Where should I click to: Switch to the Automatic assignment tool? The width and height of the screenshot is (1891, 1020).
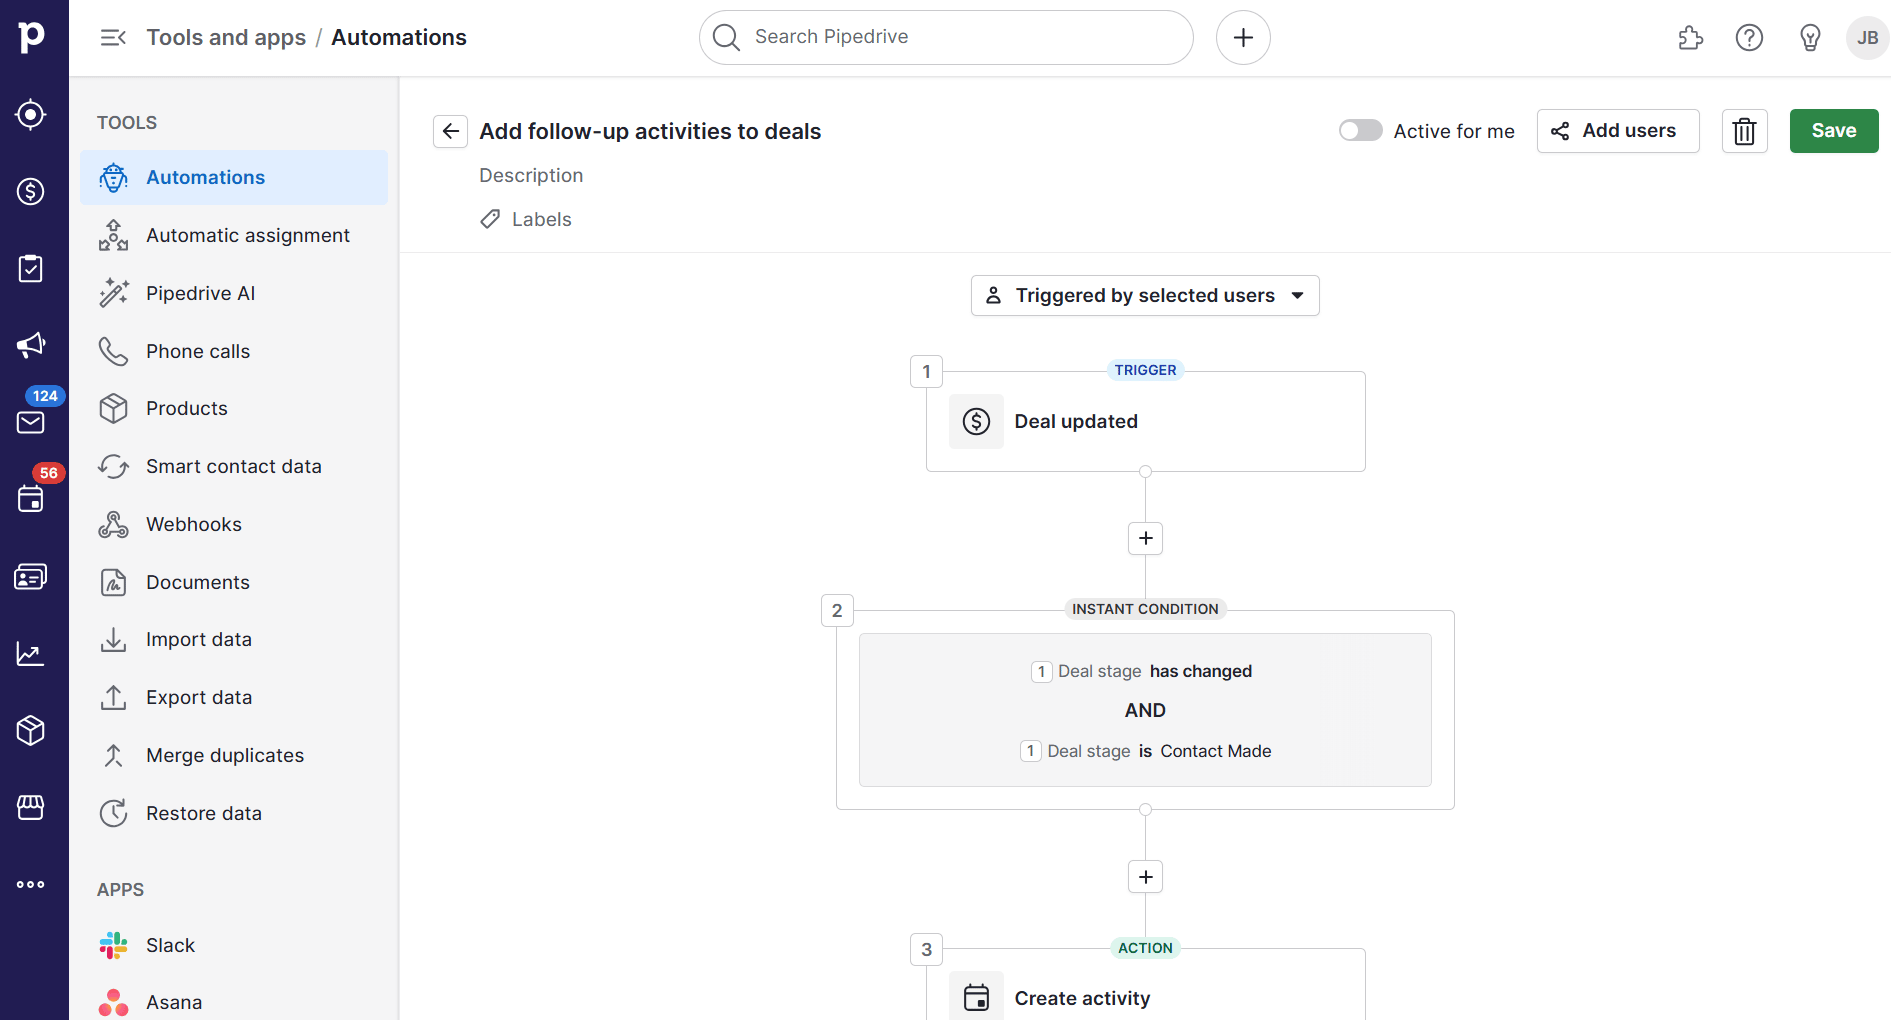[248, 235]
